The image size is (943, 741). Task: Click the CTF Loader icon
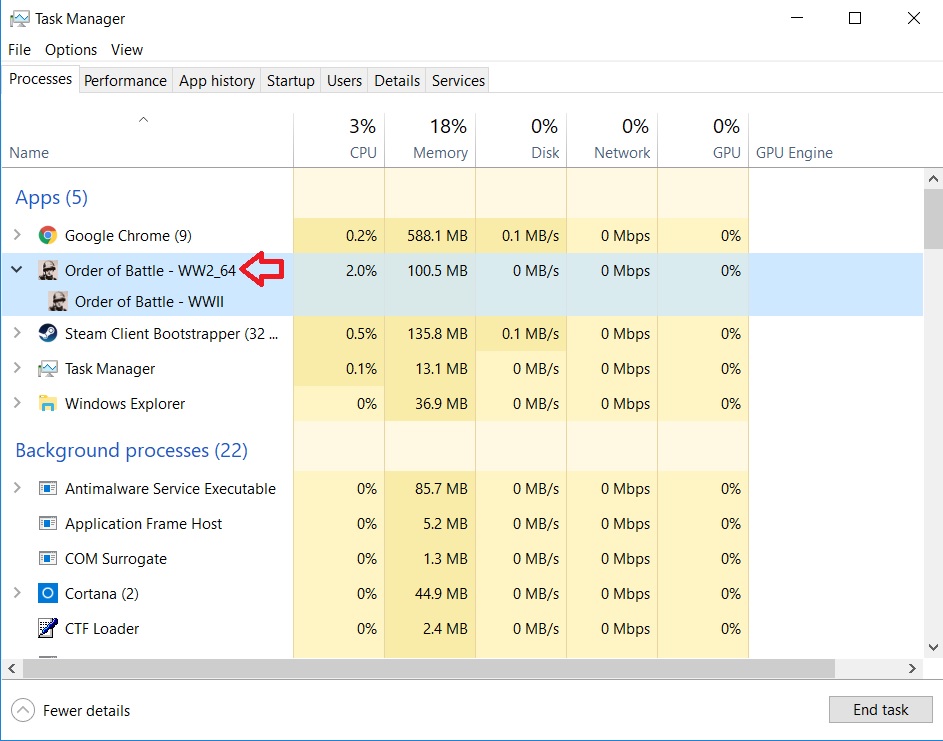click(x=47, y=629)
